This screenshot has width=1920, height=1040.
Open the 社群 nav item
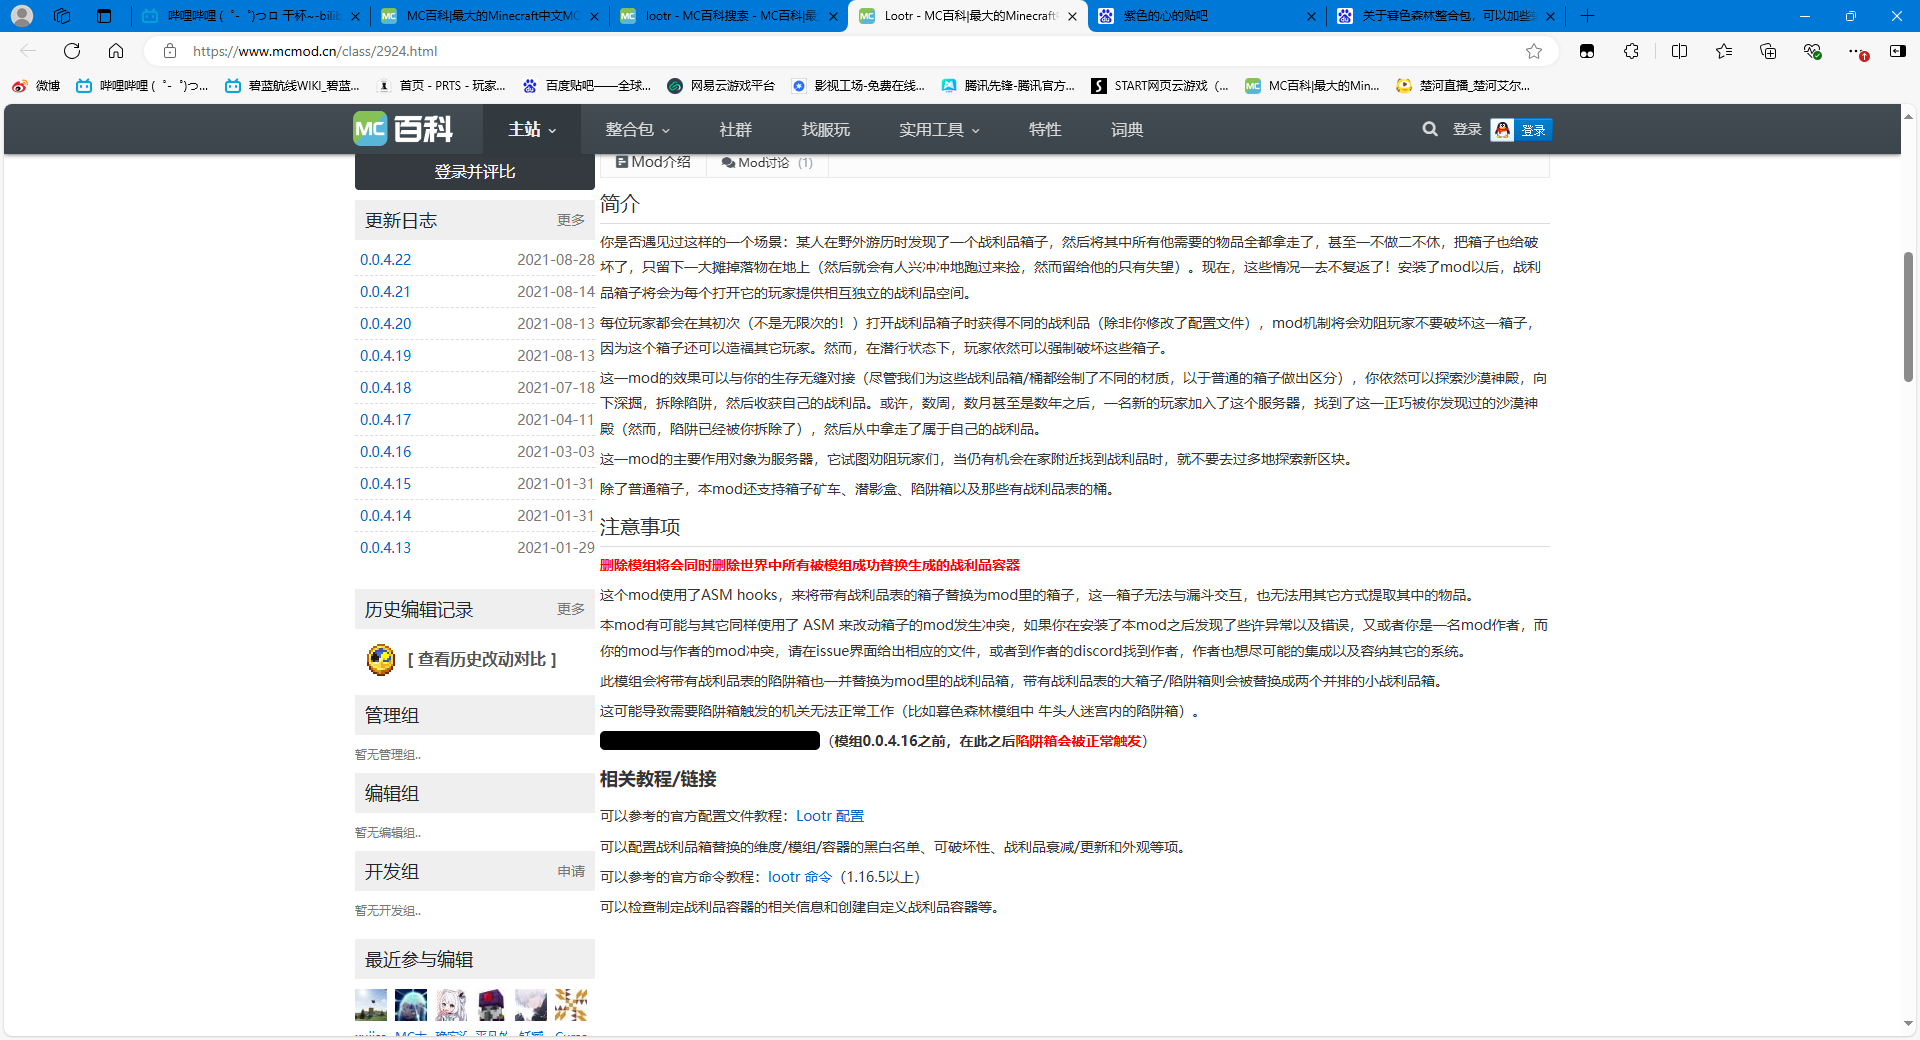(735, 129)
